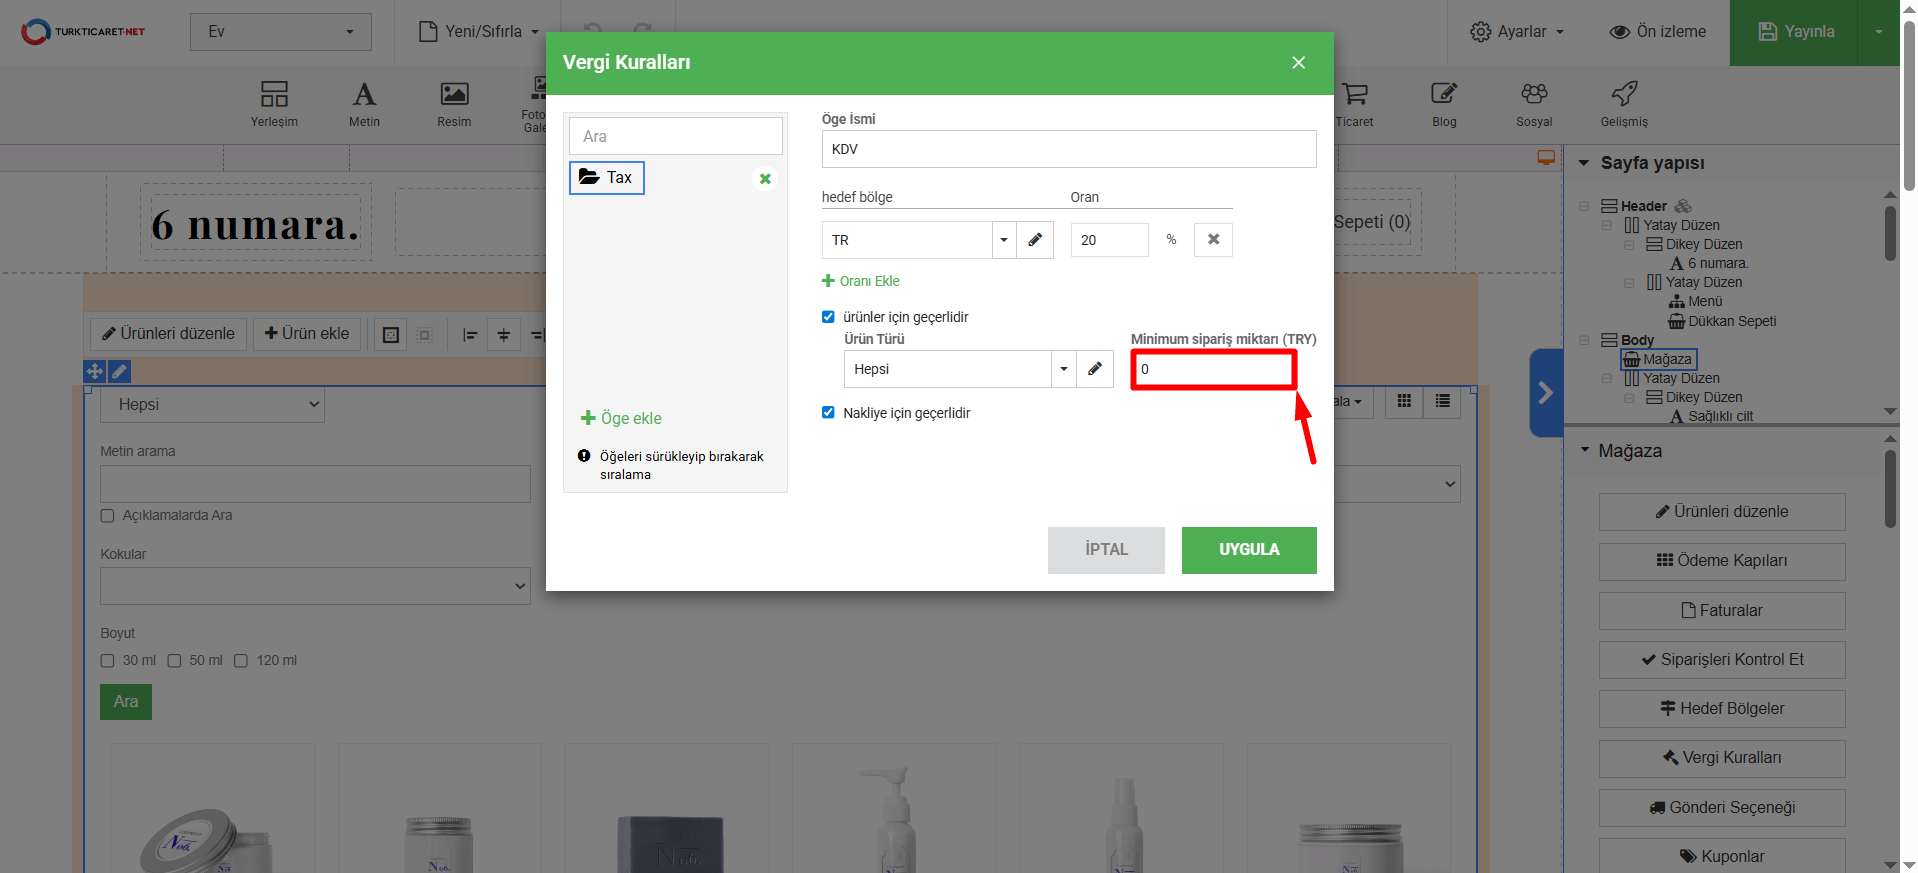Open the hedef bölge TR dropdown
This screenshot has height=873, width=1918.
(x=1003, y=240)
